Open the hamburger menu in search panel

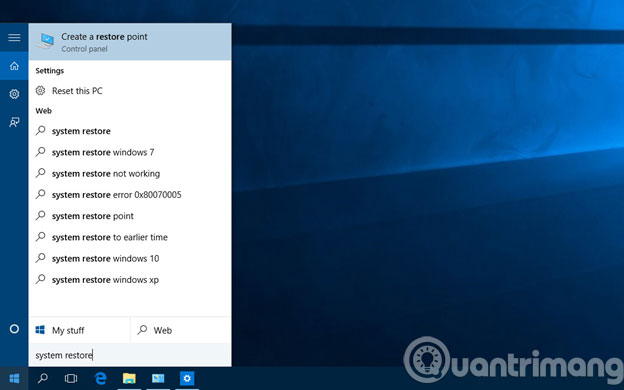click(14, 37)
